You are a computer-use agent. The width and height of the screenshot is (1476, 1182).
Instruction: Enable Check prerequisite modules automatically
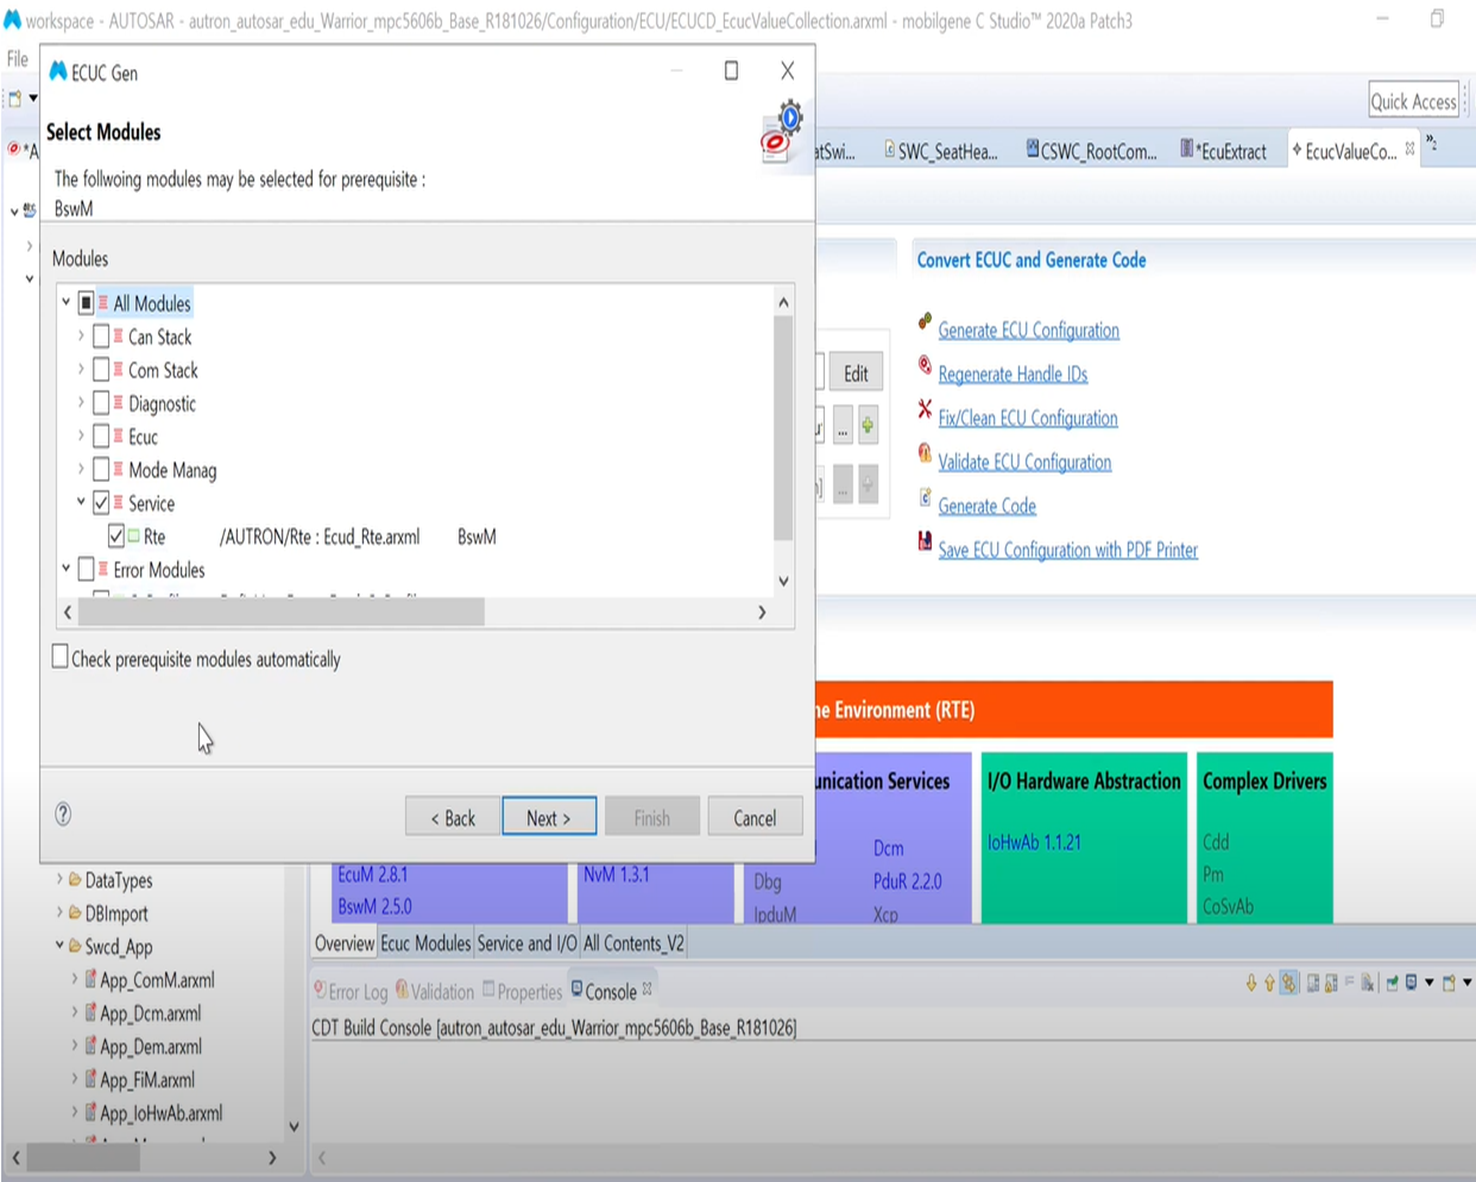point(60,657)
